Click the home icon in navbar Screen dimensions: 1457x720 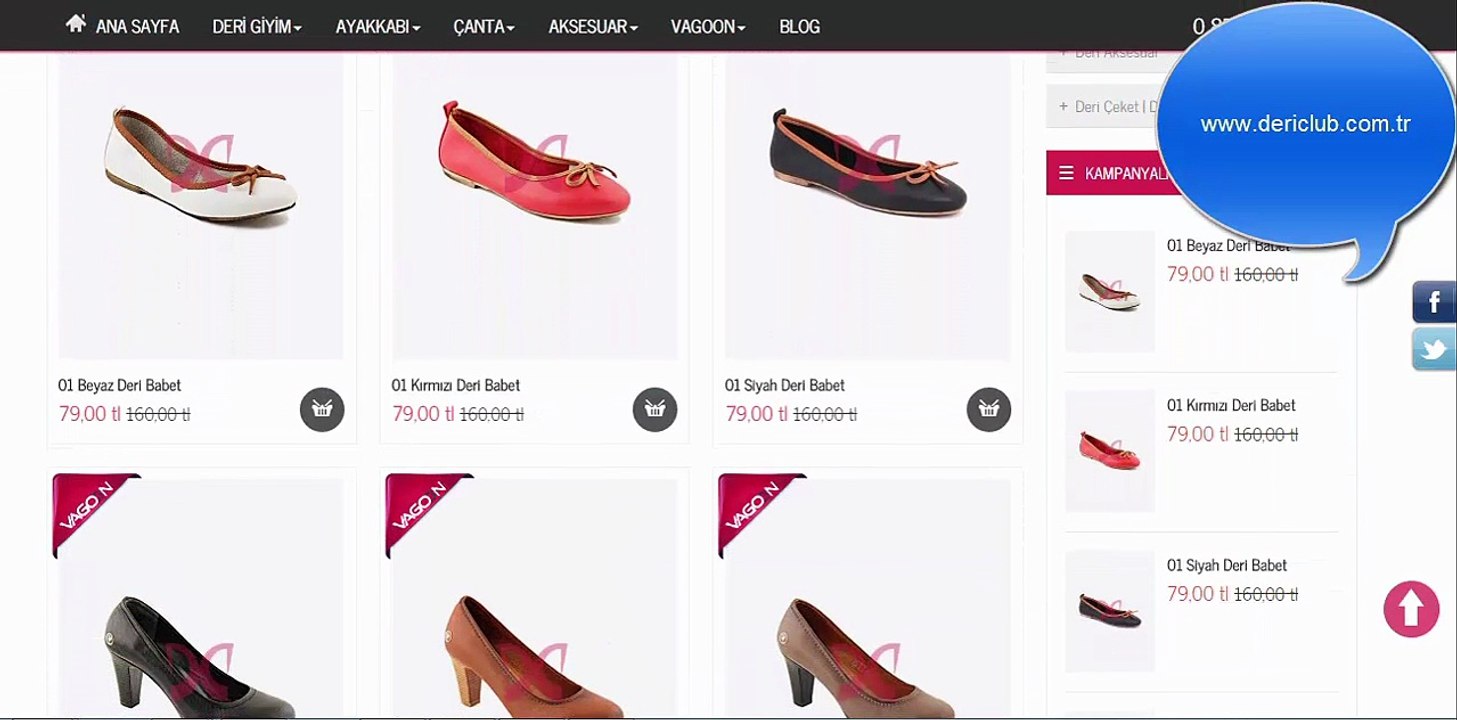click(75, 24)
